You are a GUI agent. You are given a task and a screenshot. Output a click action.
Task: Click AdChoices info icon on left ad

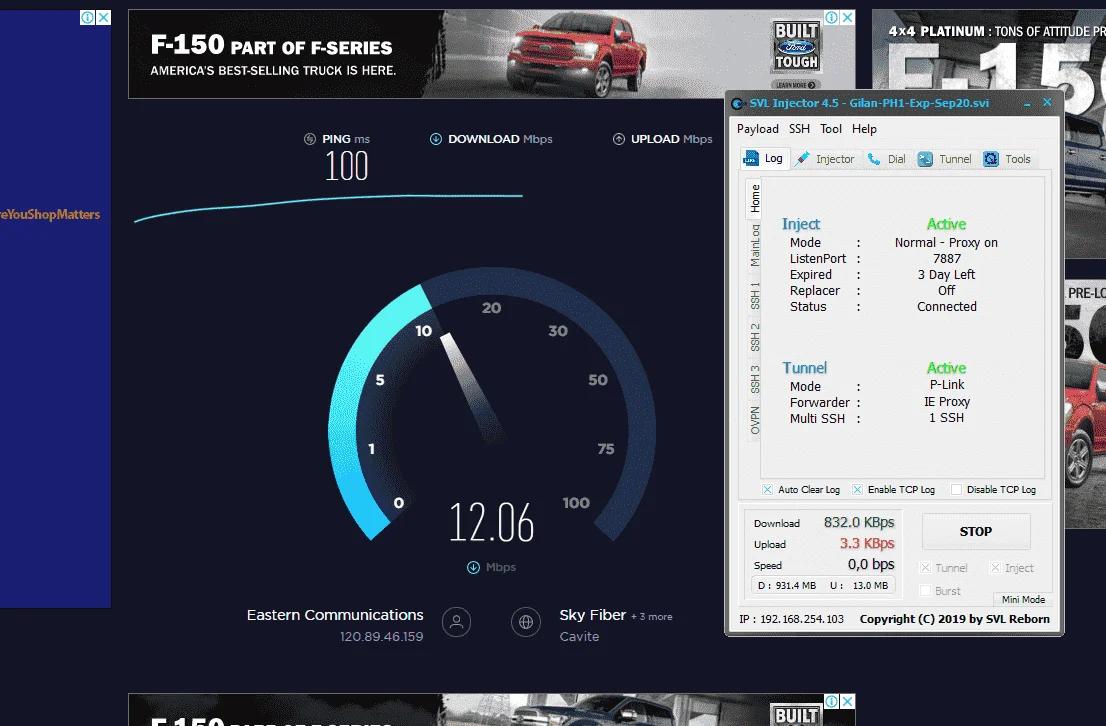(x=87, y=17)
